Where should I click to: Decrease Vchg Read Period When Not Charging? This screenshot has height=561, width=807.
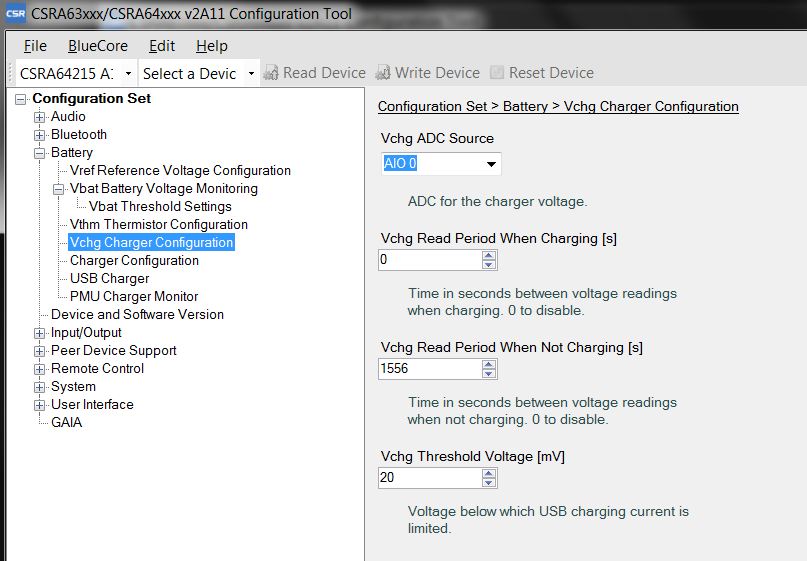click(489, 374)
